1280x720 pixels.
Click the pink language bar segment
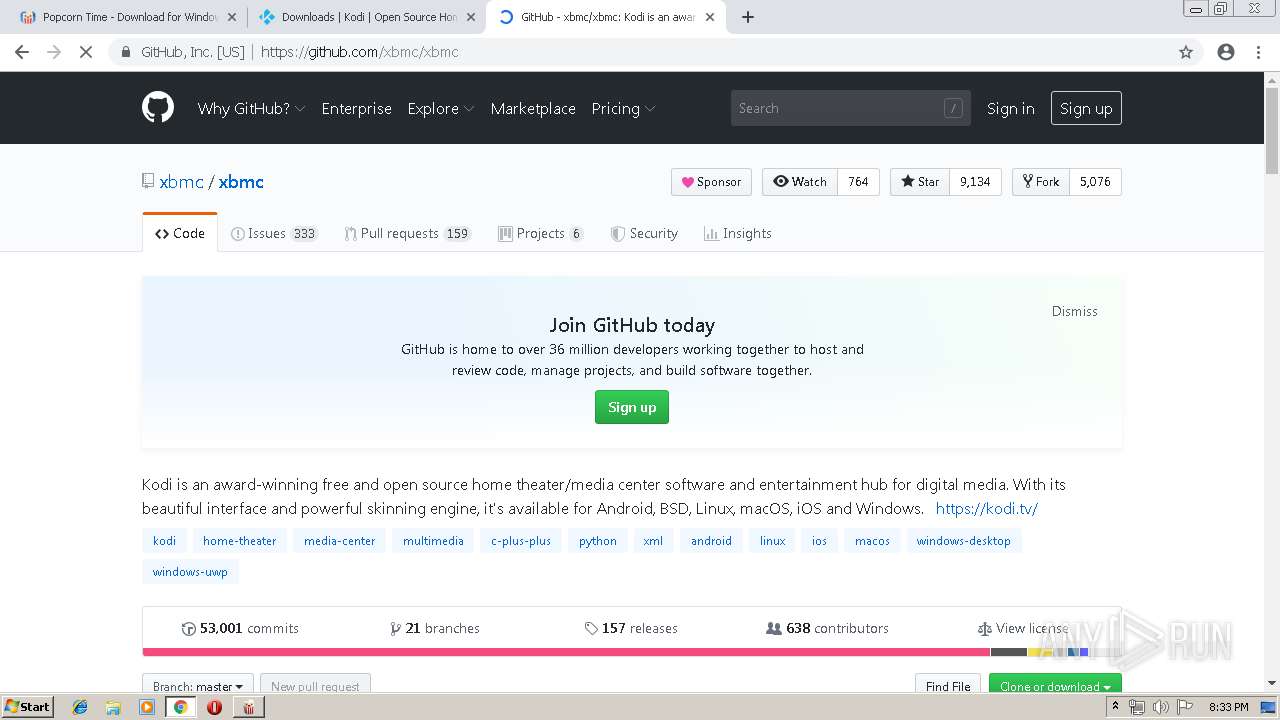(566, 652)
